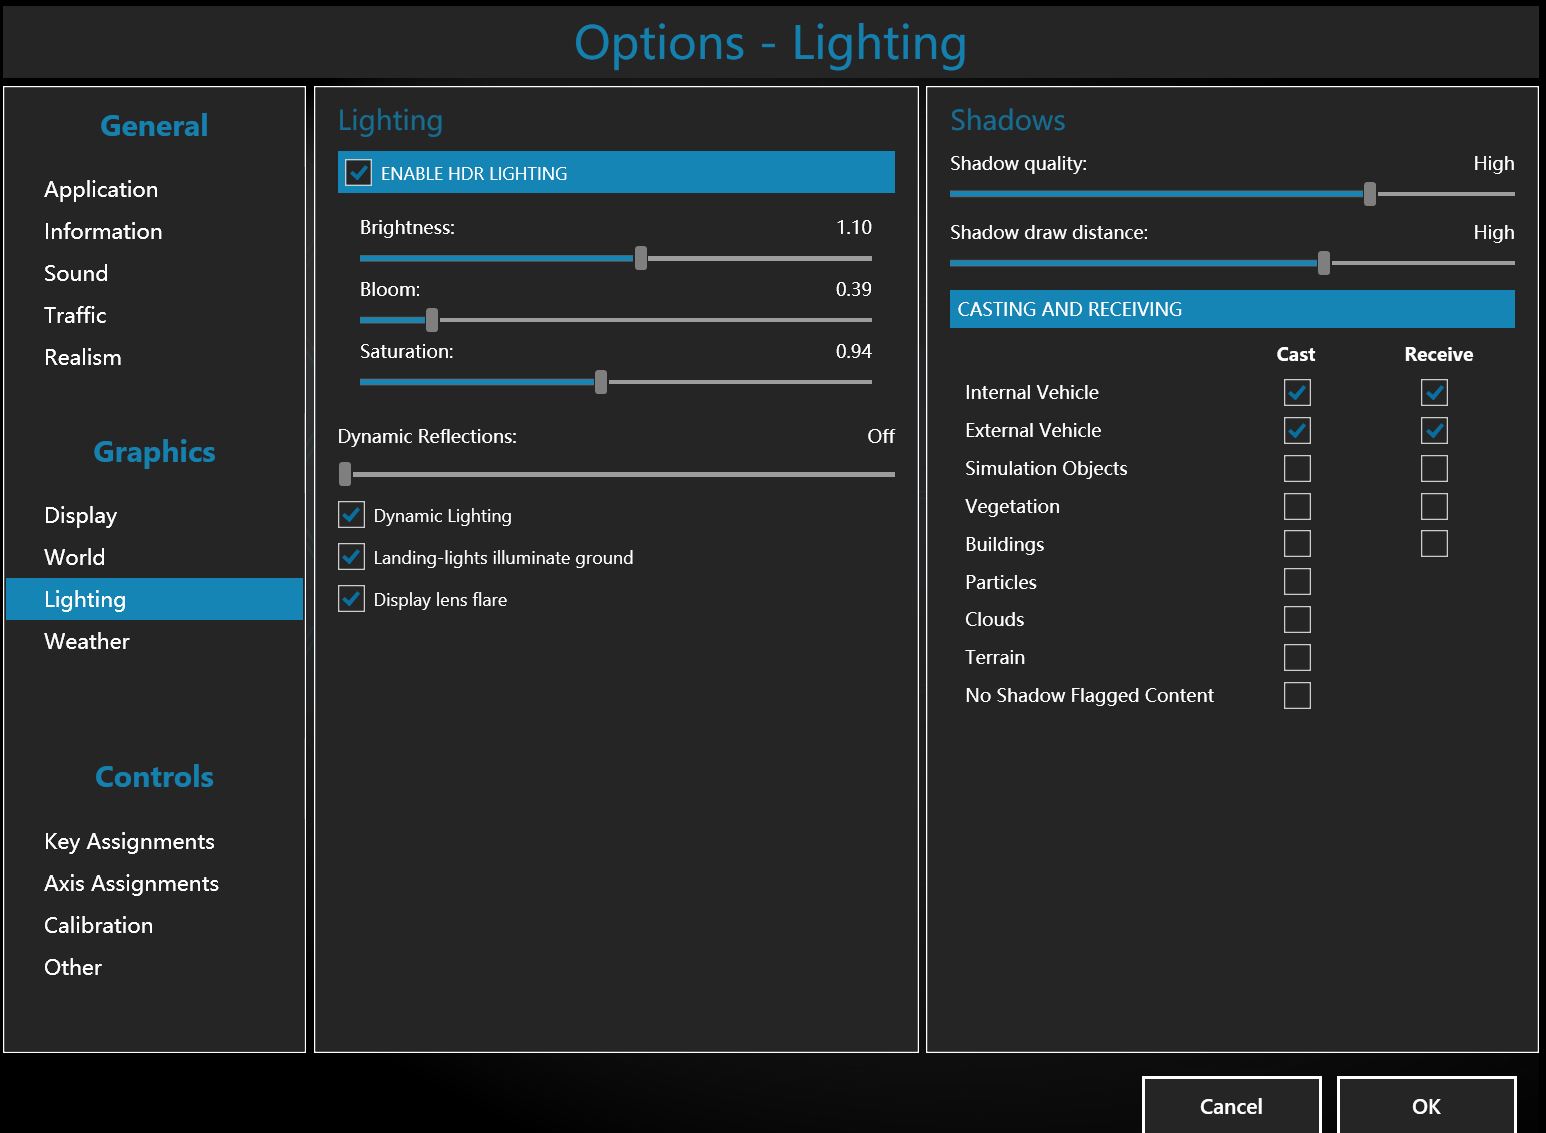Click the Brightness slider handle
This screenshot has height=1133, width=1546.
pos(641,258)
